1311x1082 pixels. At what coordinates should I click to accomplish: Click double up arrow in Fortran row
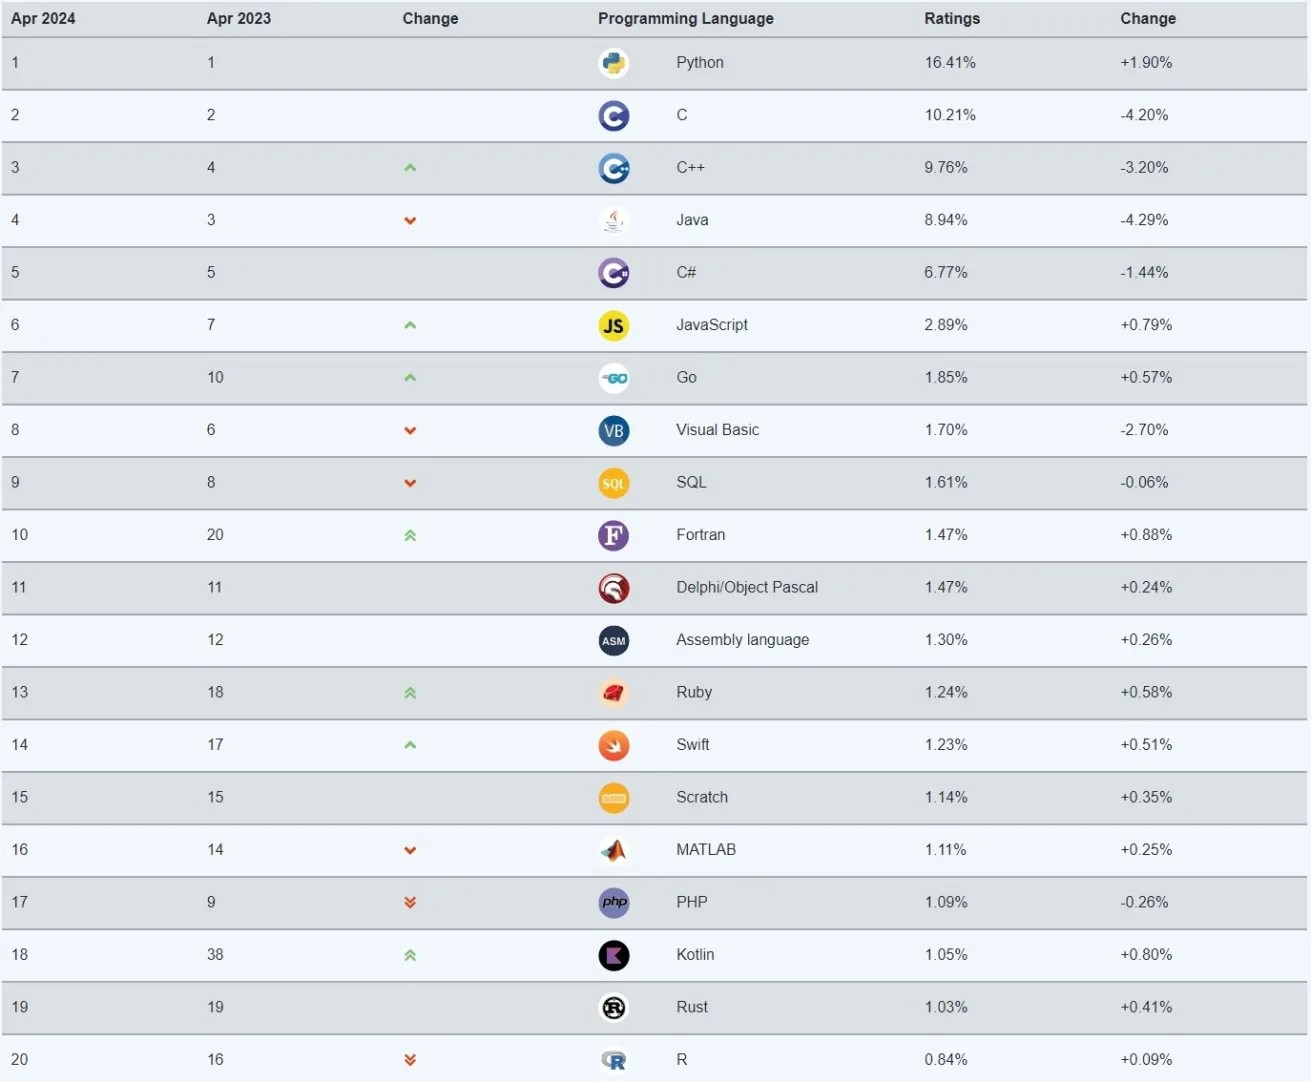click(410, 536)
